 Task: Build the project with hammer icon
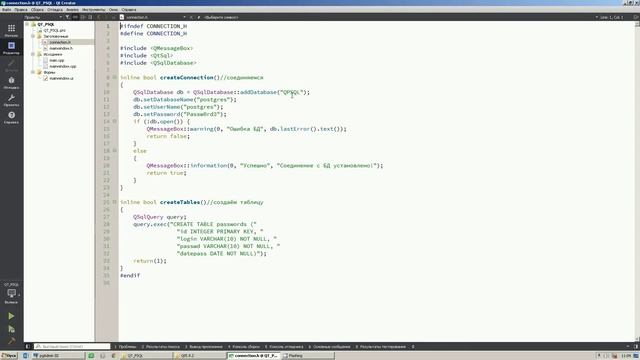[x=11, y=340]
